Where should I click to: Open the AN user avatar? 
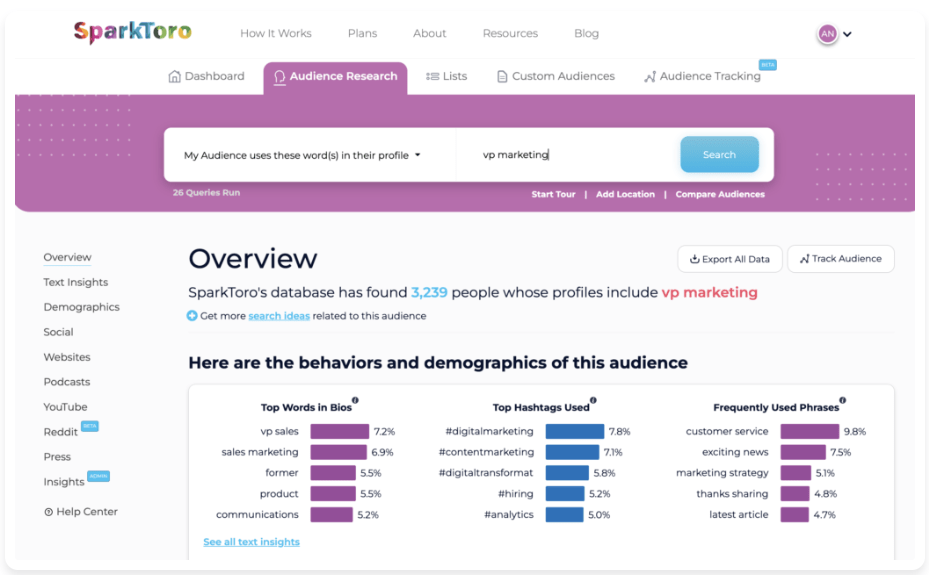coord(828,34)
